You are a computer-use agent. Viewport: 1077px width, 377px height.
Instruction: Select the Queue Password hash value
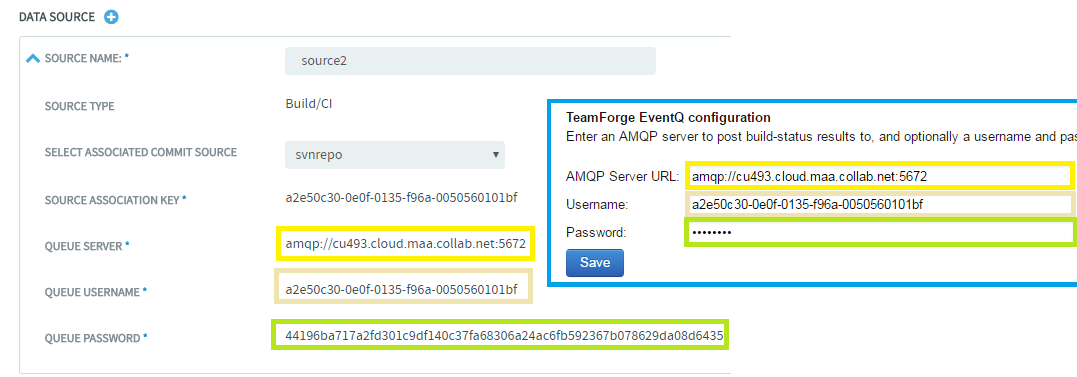click(x=504, y=336)
